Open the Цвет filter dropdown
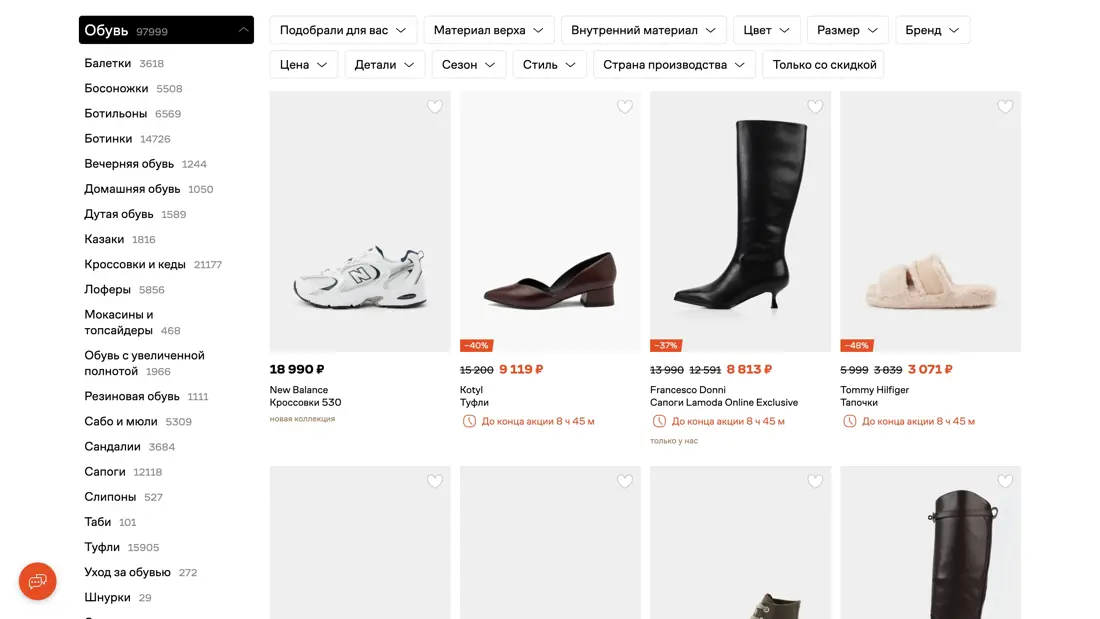Screen dimensions: 1100x619 (x=767, y=30)
